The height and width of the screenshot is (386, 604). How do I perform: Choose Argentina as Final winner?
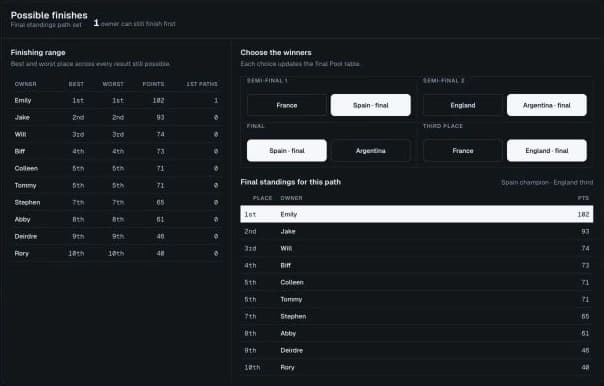pos(371,151)
